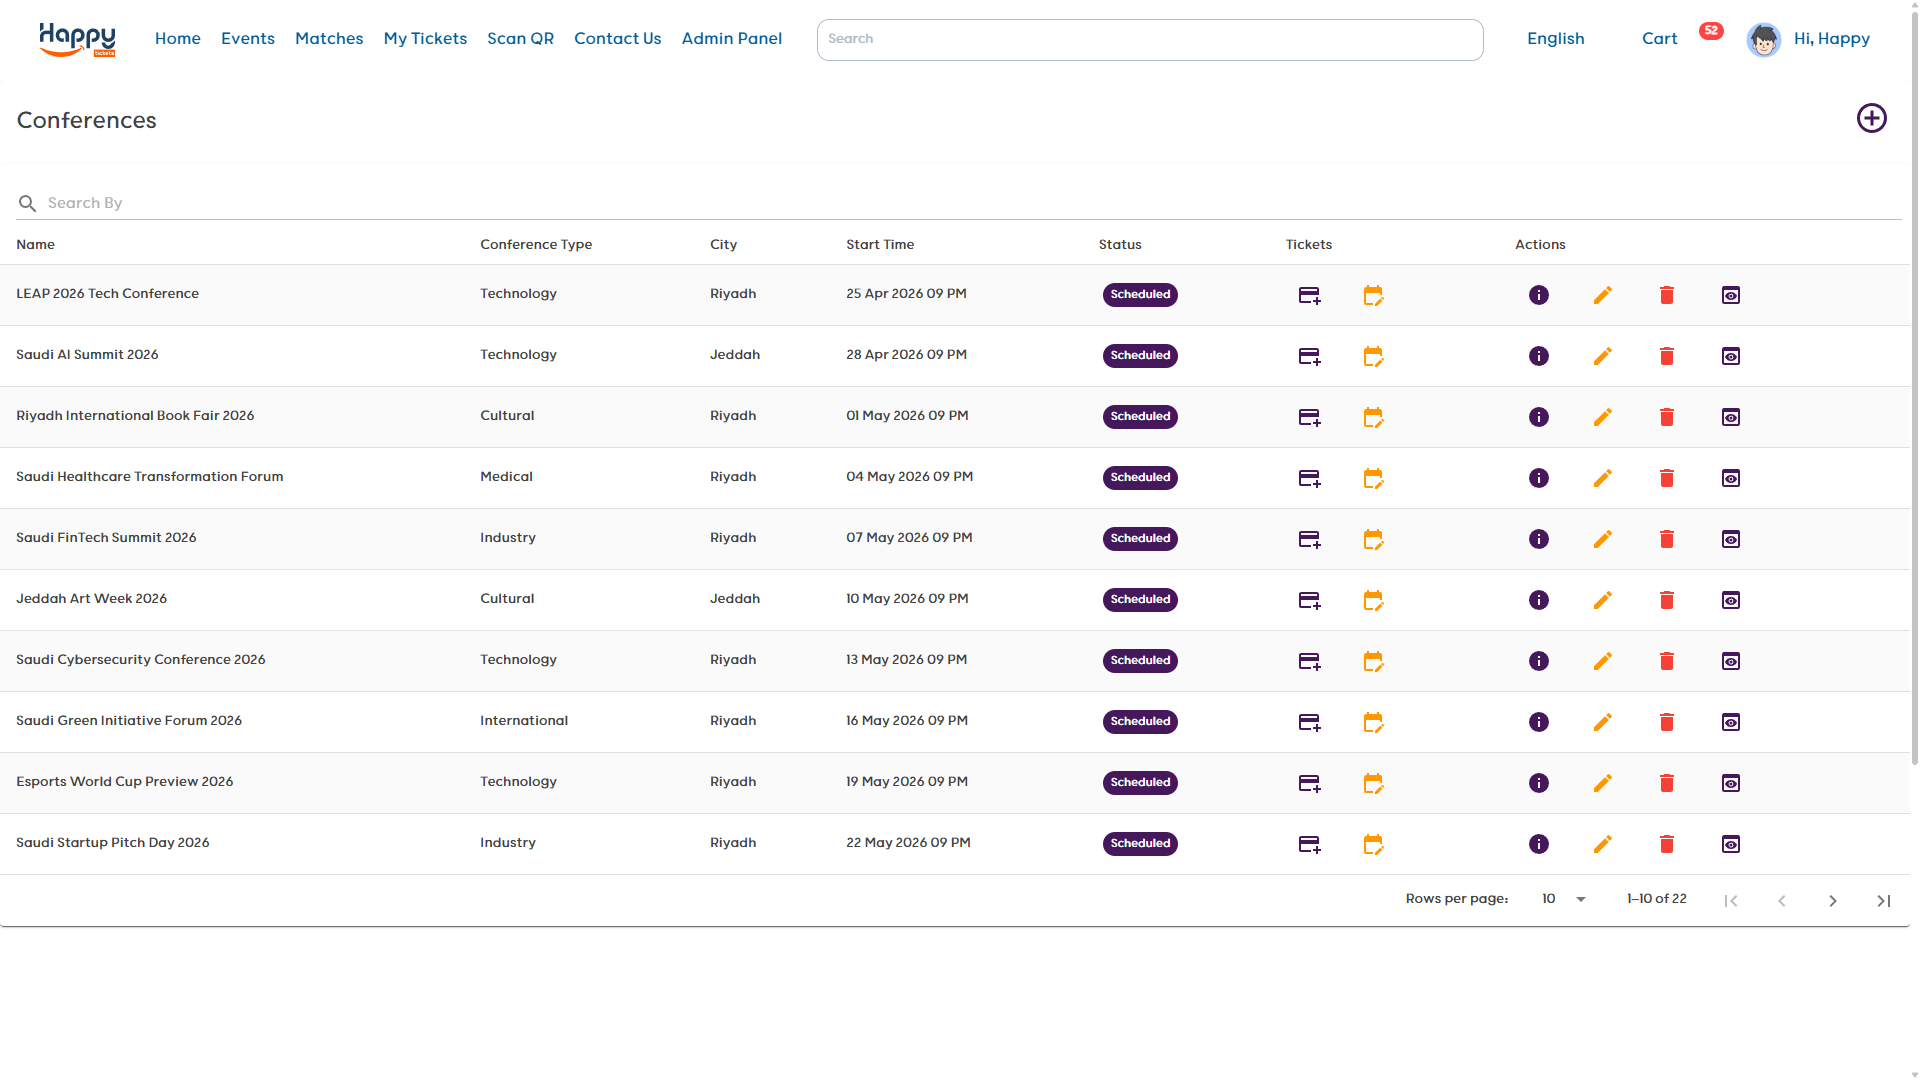
Task: Click the cart badge showing 52 items
Action: 1711,30
